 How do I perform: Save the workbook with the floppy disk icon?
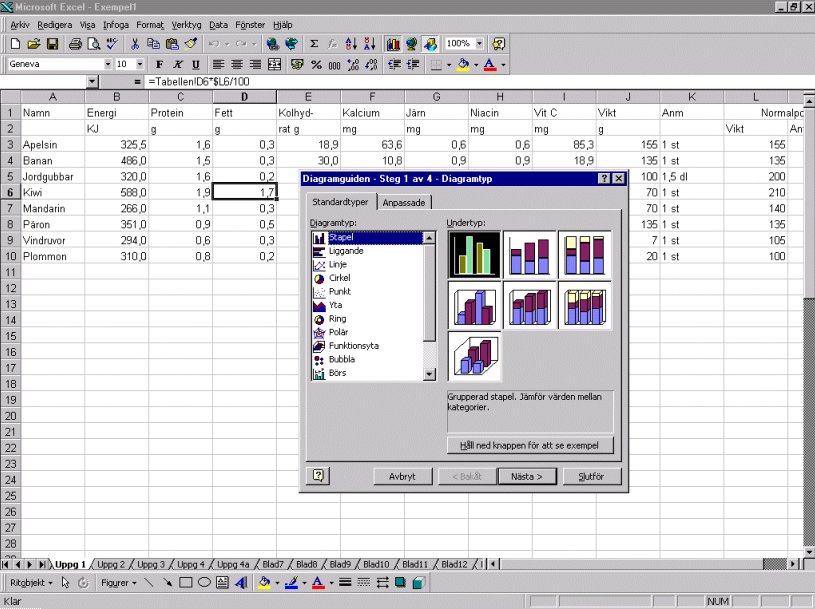[x=52, y=44]
